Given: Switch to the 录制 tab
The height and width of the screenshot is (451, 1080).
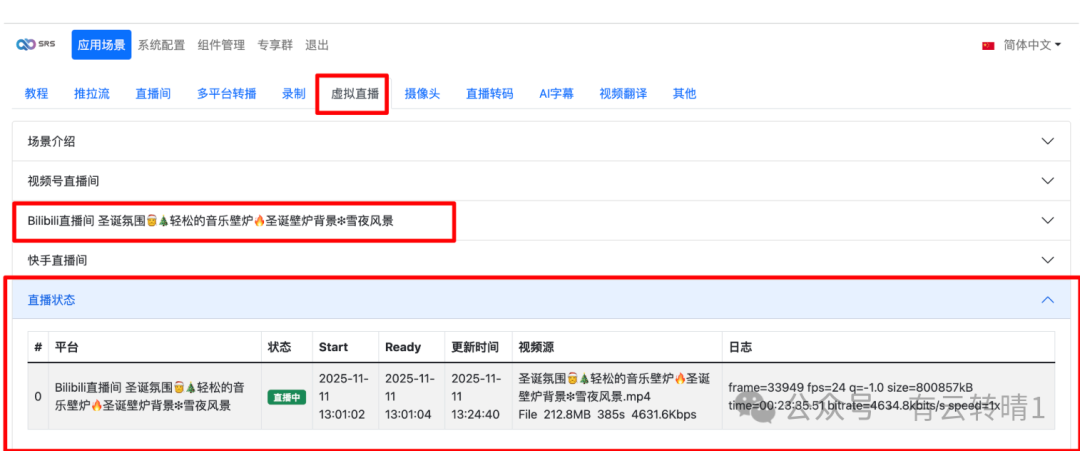Looking at the screenshot, I should click(x=293, y=94).
